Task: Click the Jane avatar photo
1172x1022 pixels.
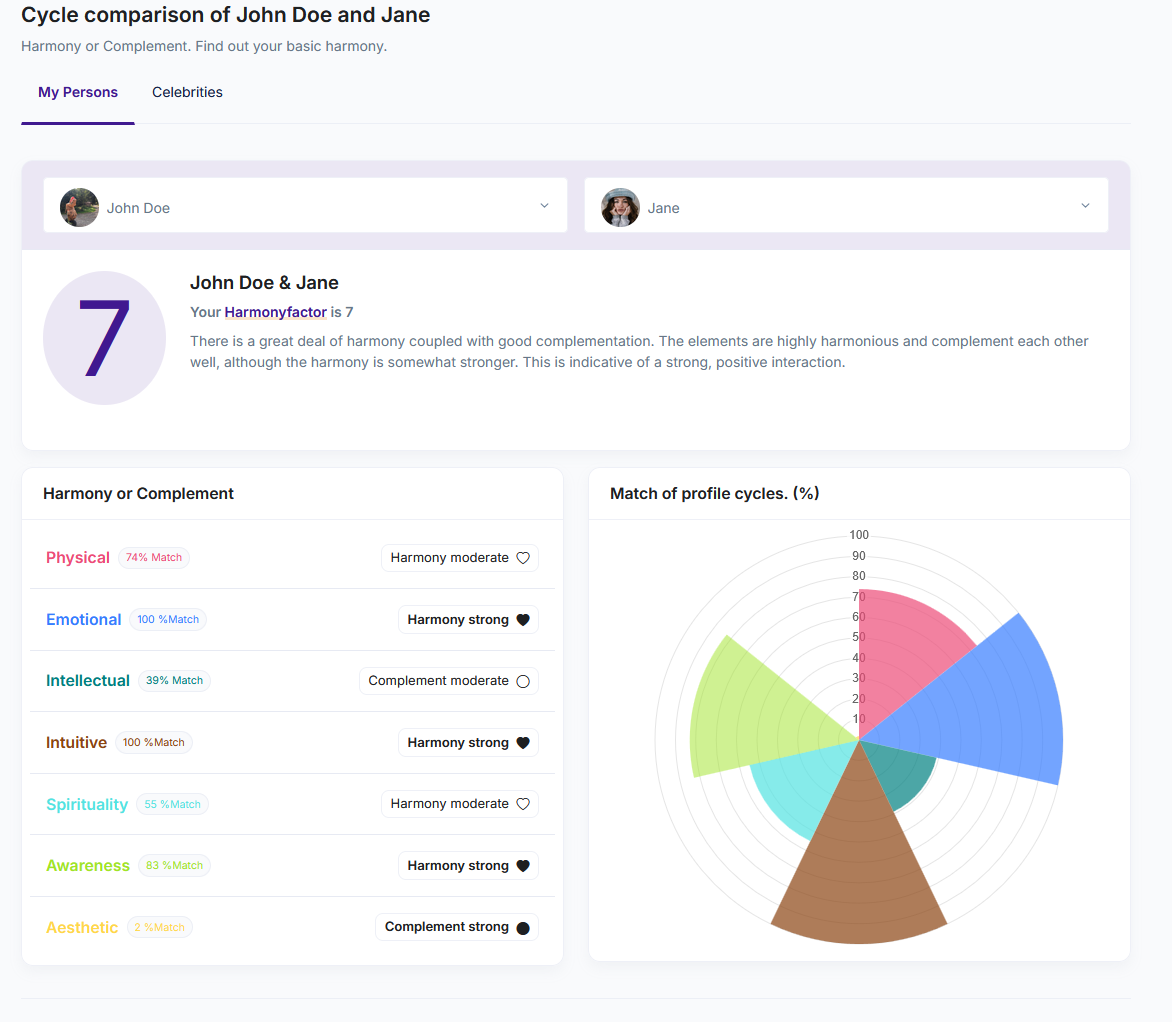Action: (x=620, y=207)
